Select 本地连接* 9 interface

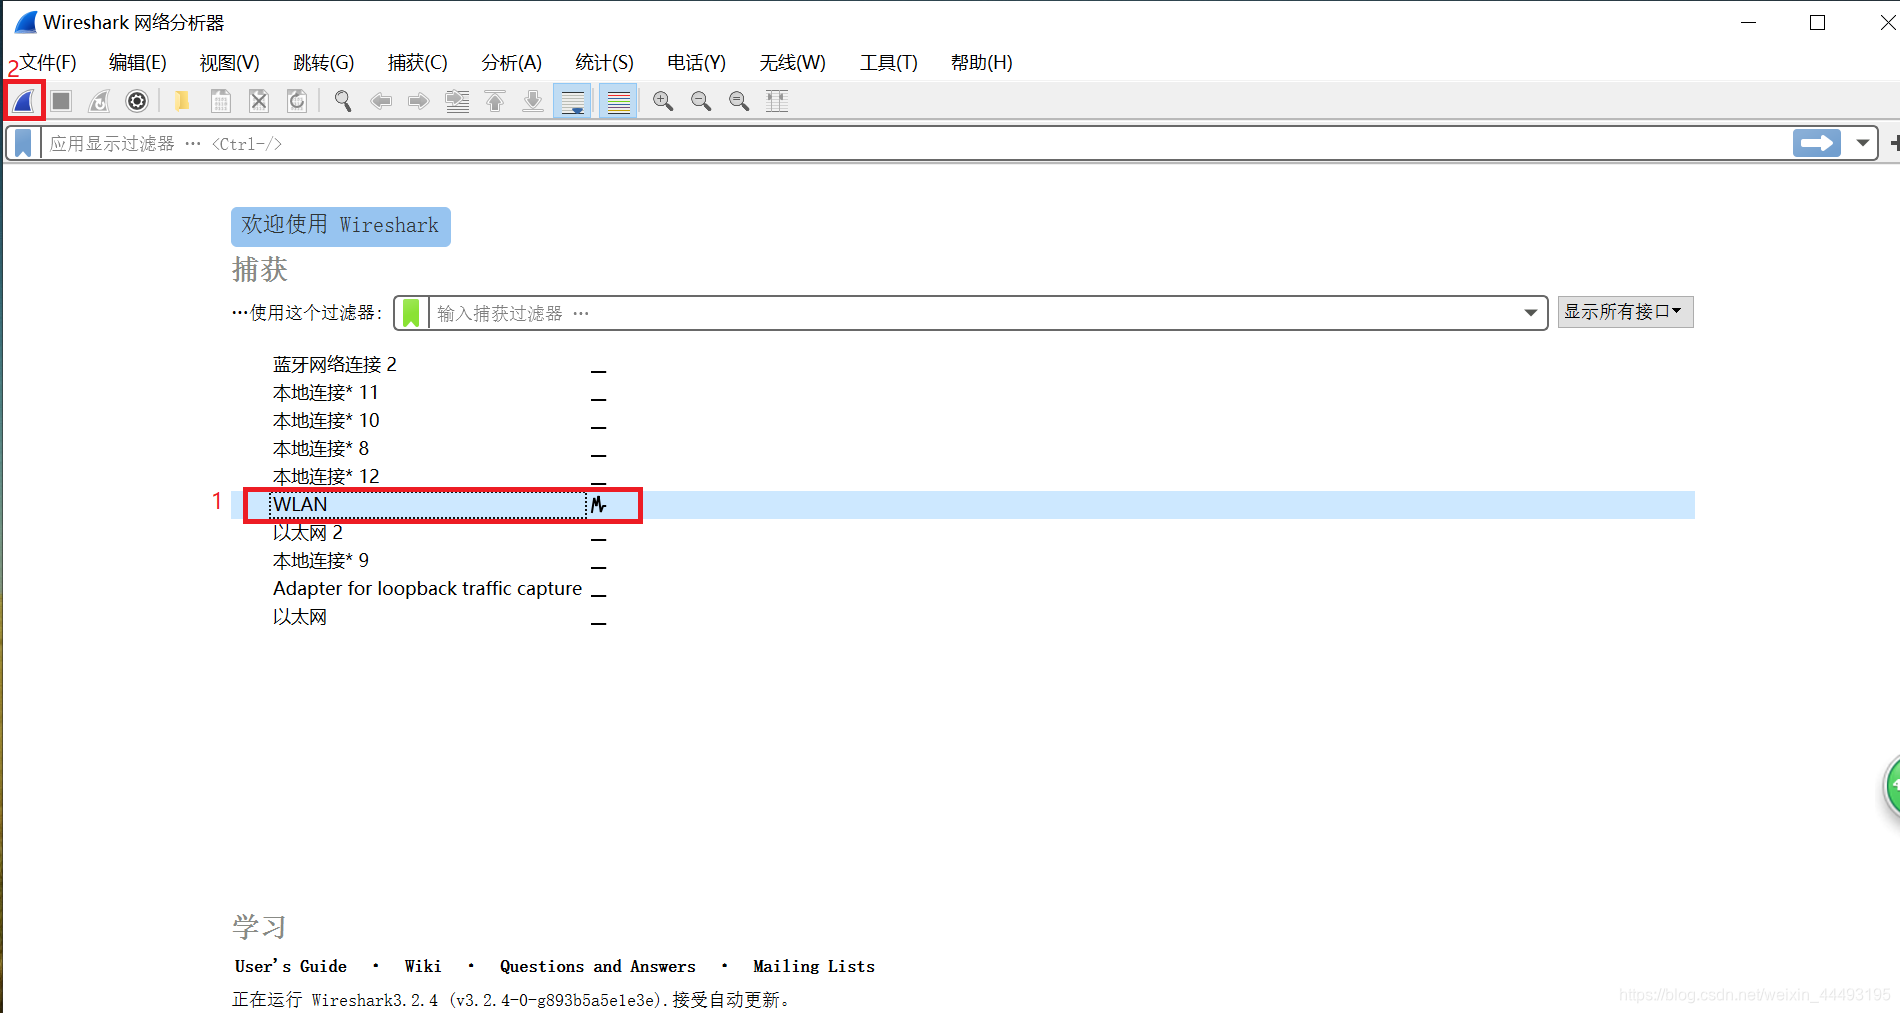[321, 560]
